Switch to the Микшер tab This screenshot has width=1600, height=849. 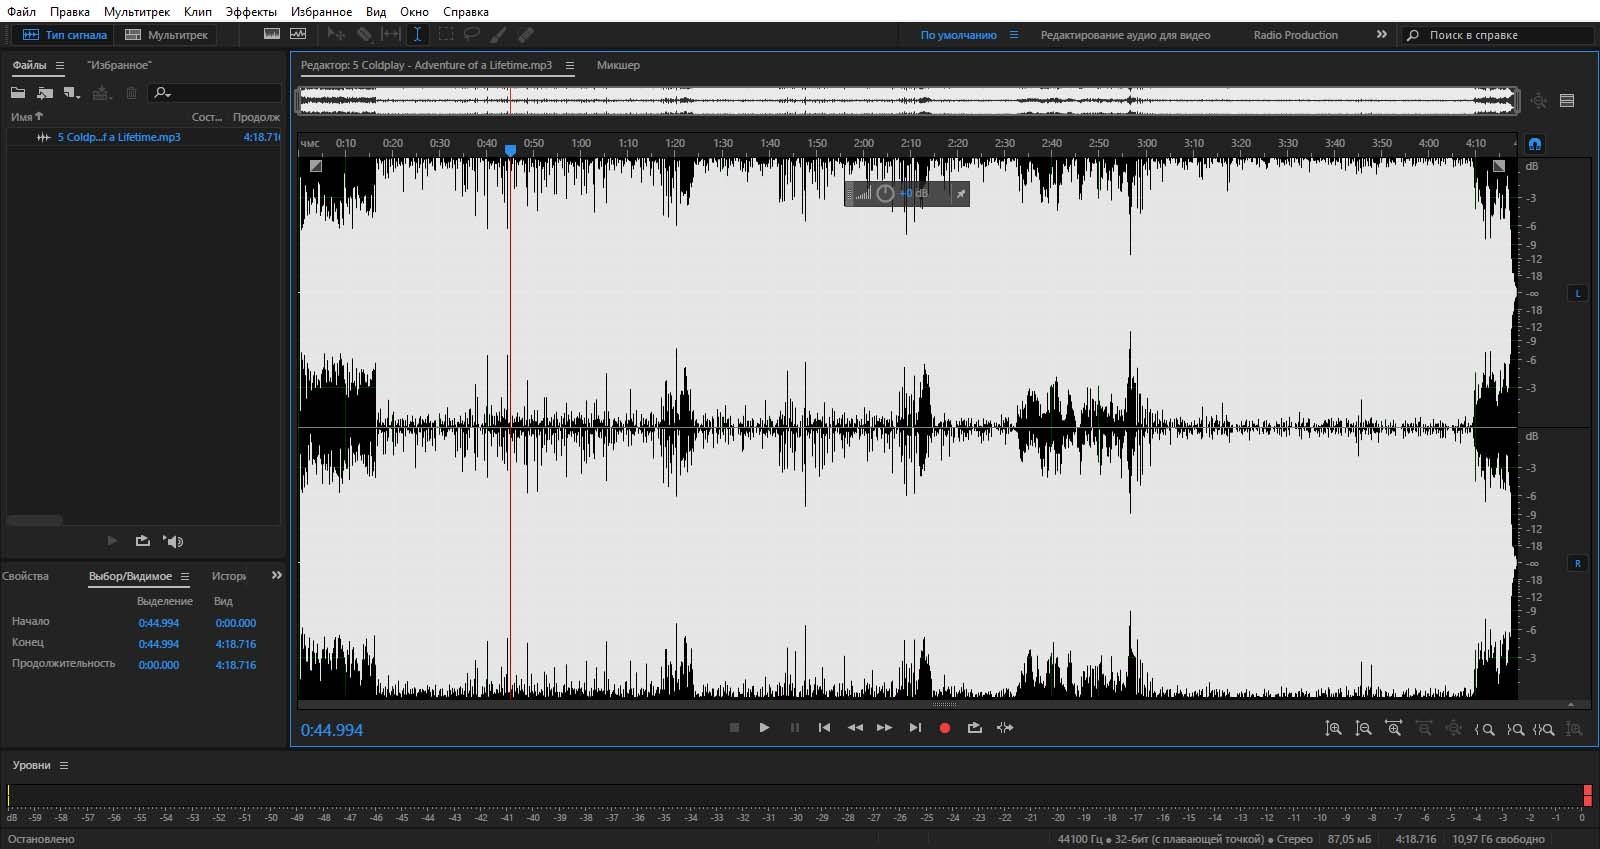point(618,65)
